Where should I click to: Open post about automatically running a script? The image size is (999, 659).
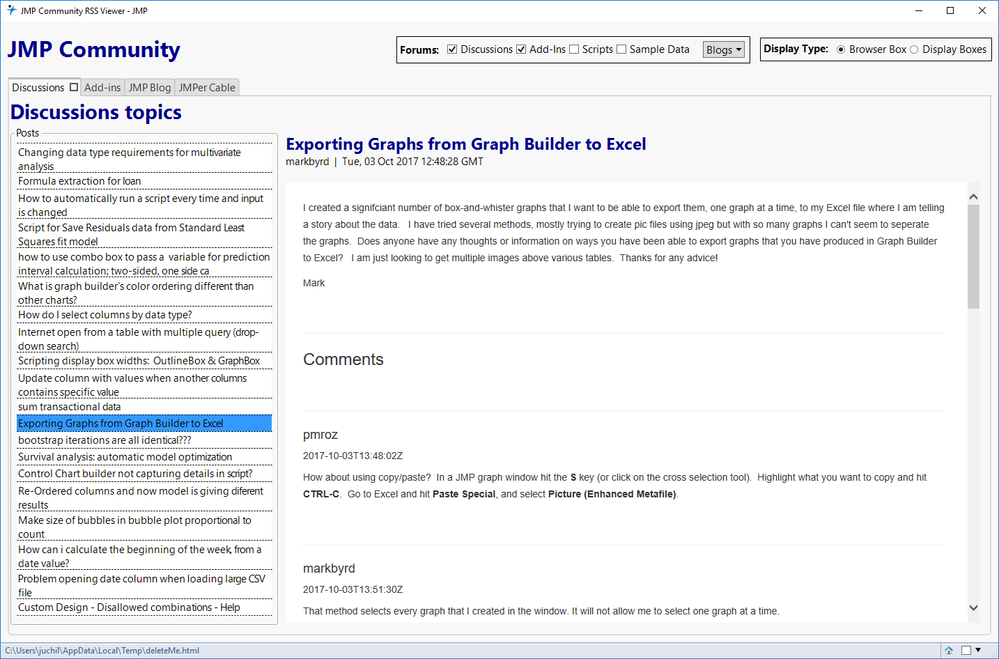pyautogui.click(x=145, y=205)
